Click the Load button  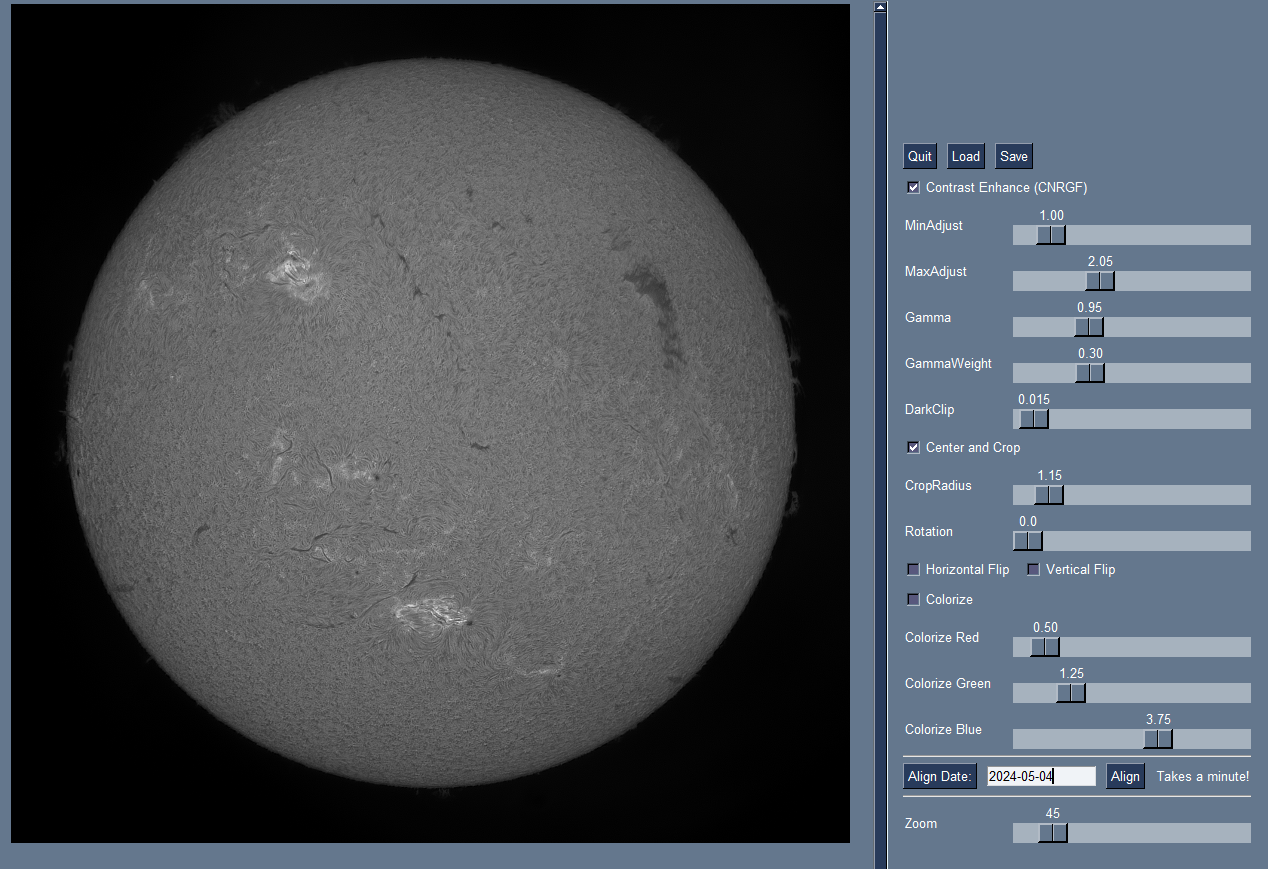966,156
